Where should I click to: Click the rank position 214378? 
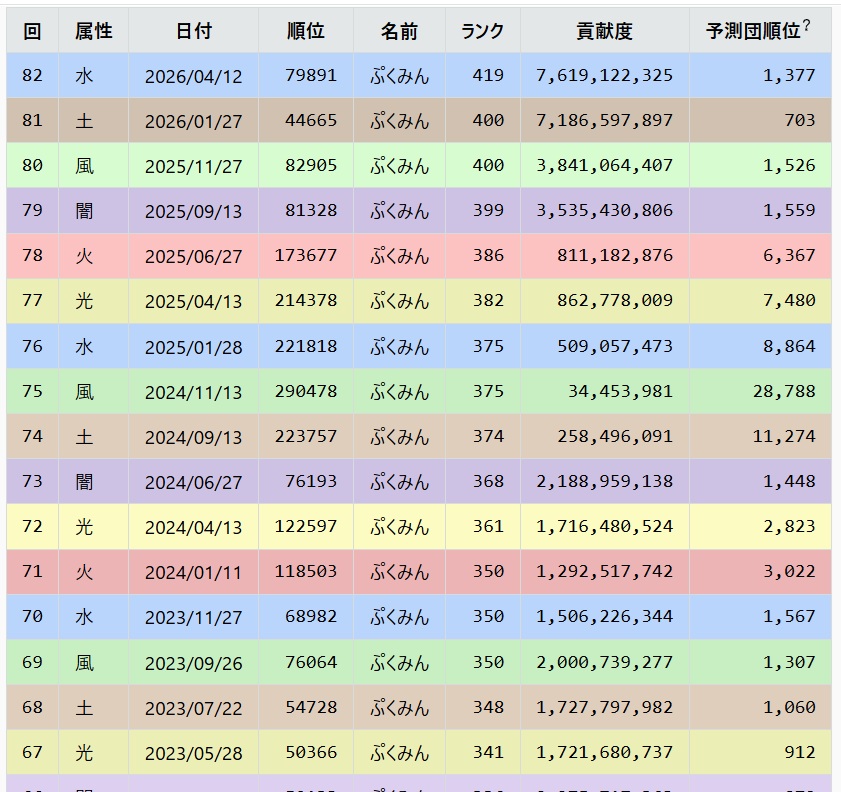click(x=306, y=301)
